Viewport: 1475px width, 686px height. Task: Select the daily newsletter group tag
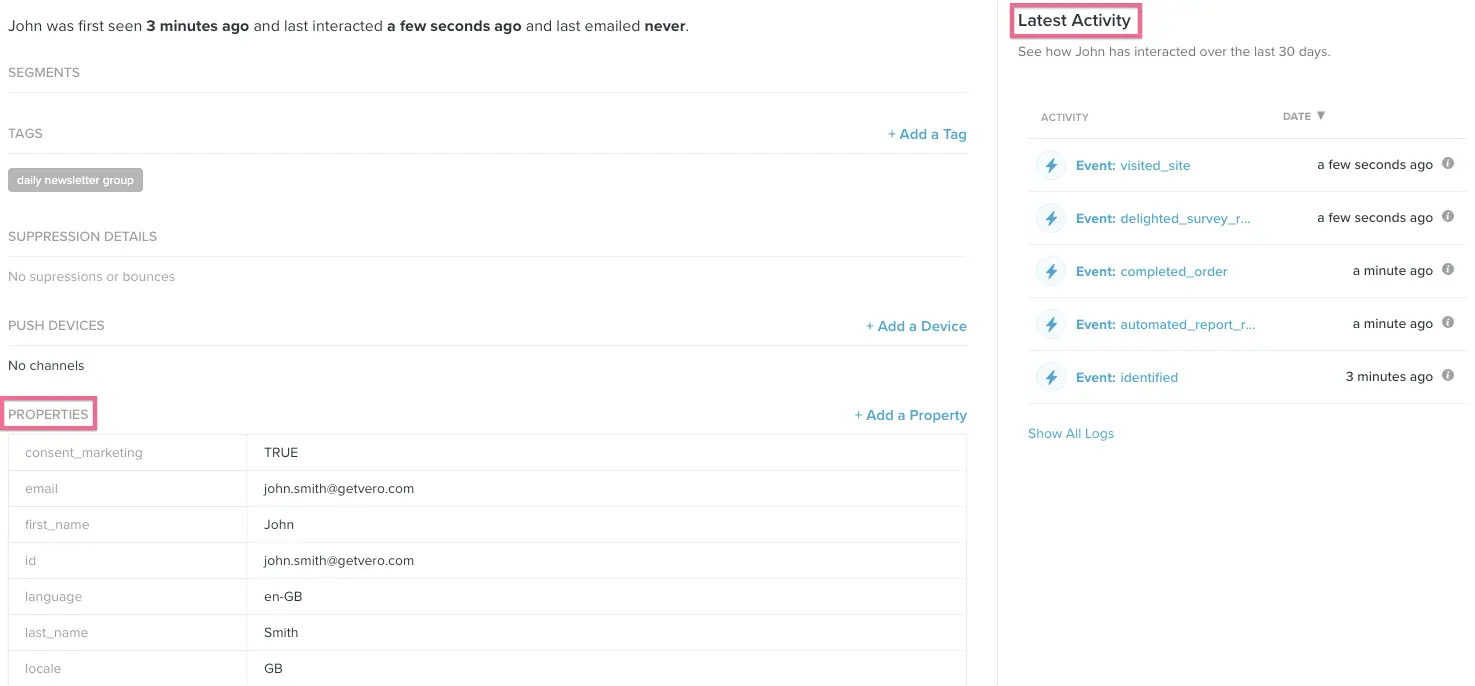(75, 180)
